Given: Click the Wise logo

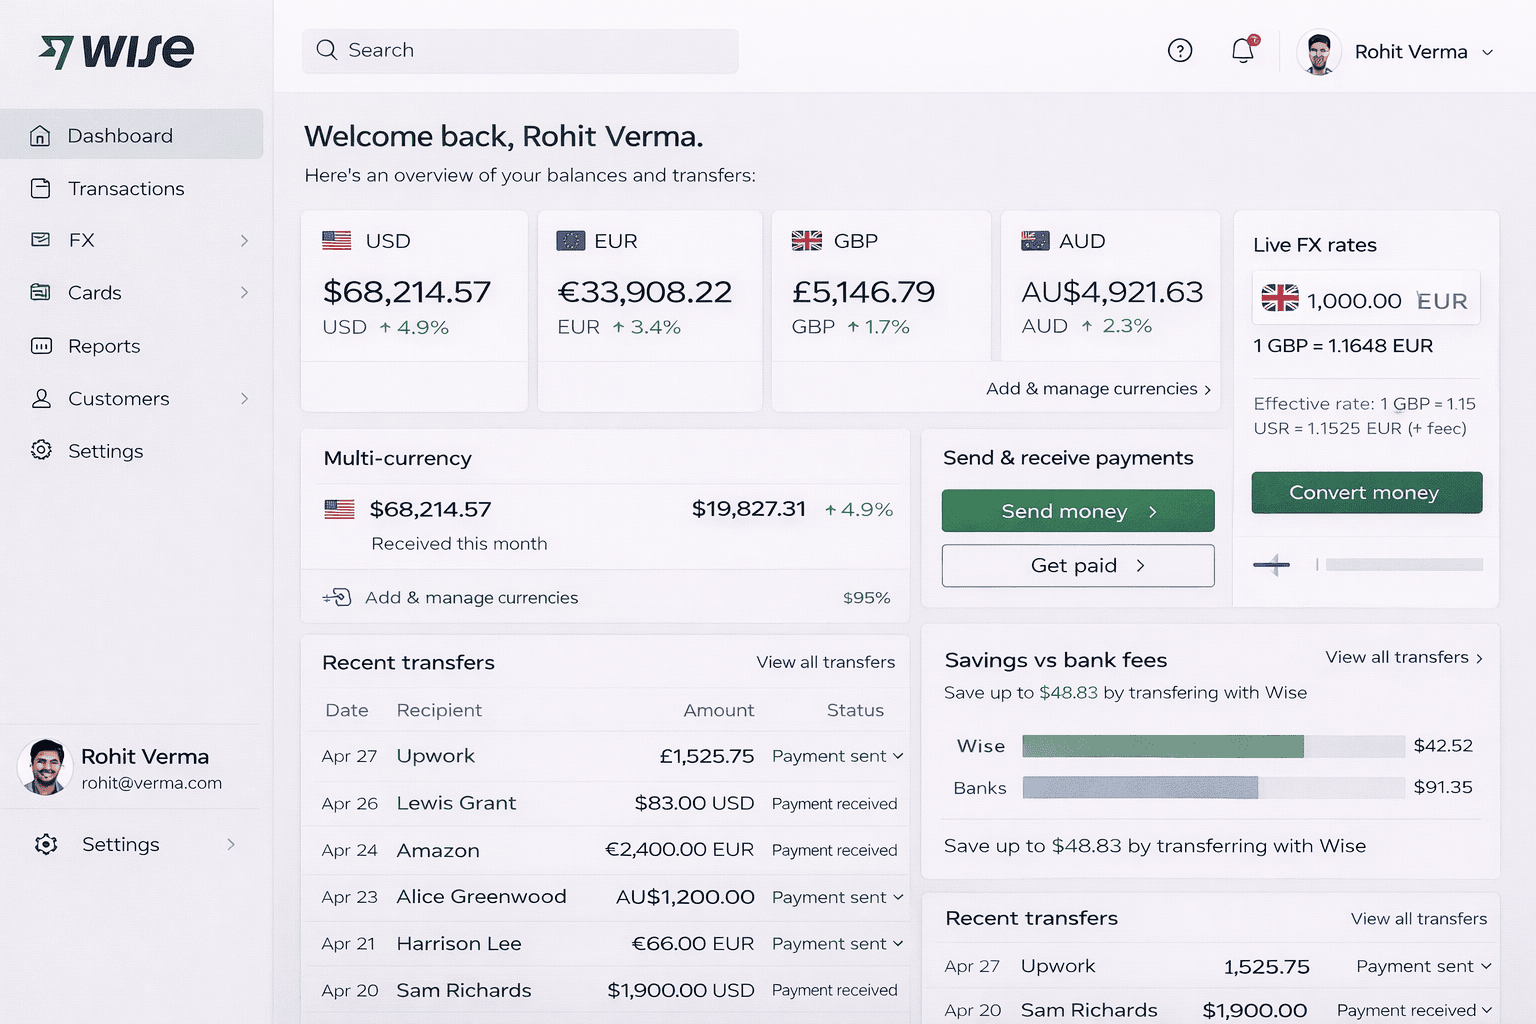Looking at the screenshot, I should point(117,51).
